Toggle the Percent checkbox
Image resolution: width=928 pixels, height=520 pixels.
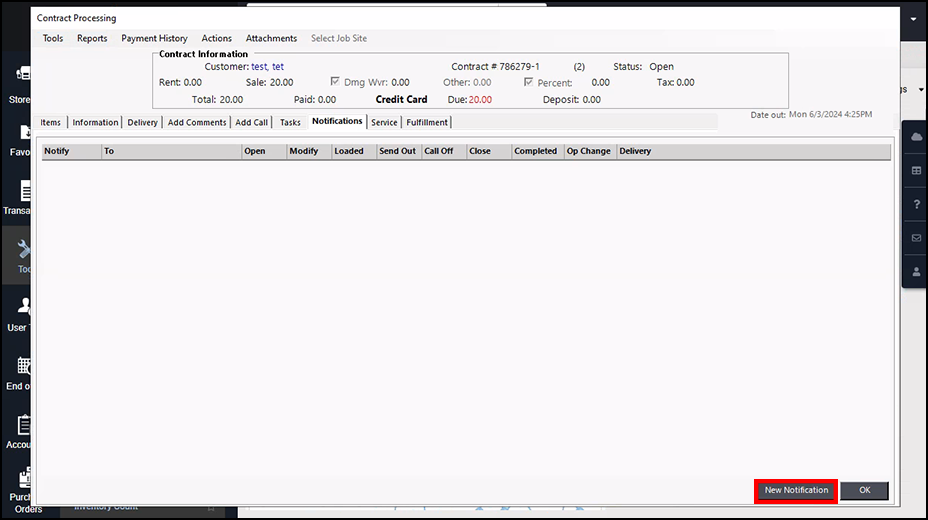(529, 82)
